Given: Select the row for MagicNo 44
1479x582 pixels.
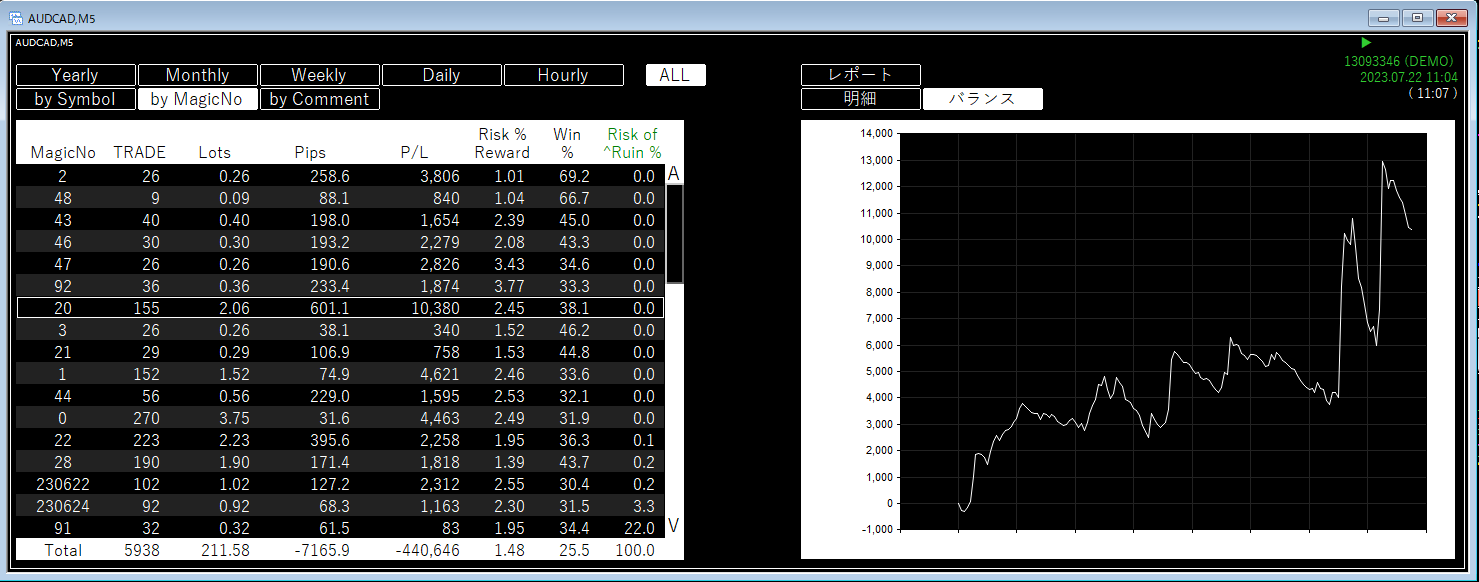Looking at the screenshot, I should tap(340, 396).
